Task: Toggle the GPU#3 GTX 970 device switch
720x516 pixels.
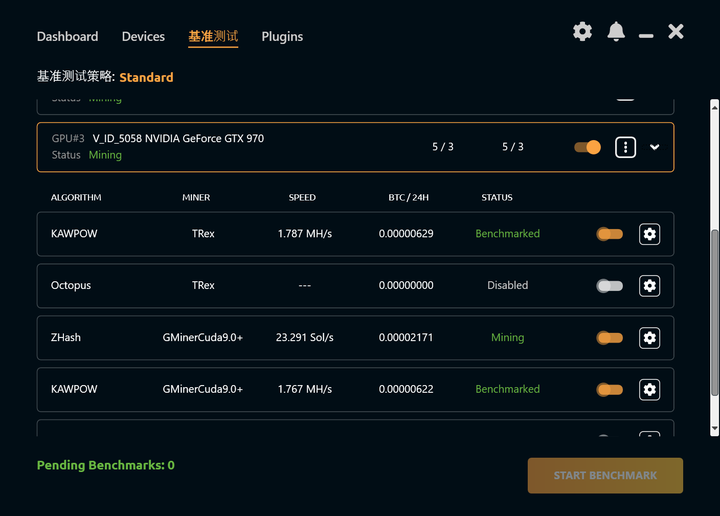Action: (587, 147)
